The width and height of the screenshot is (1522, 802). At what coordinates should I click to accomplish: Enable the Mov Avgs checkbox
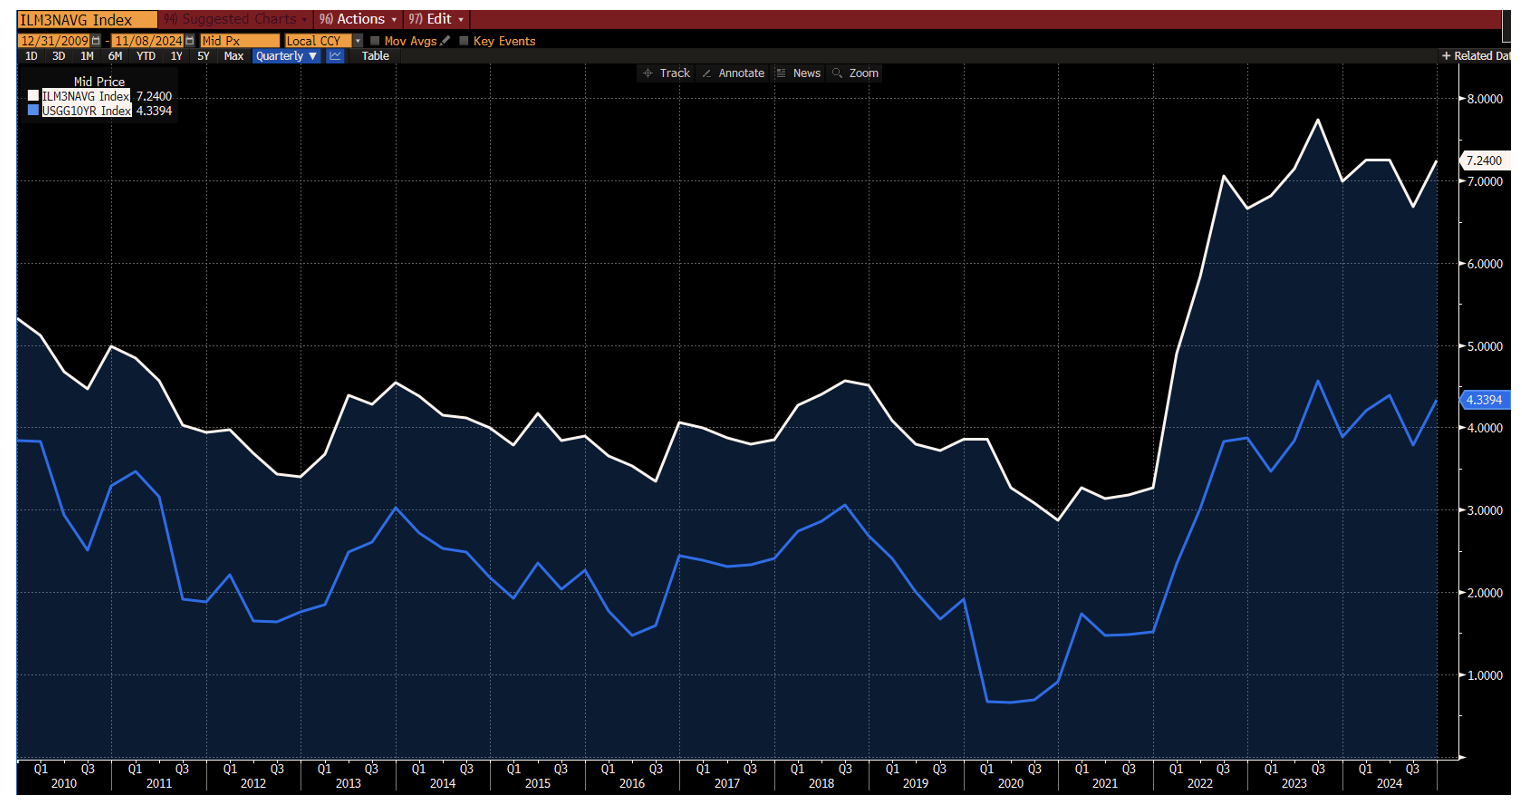tap(375, 41)
